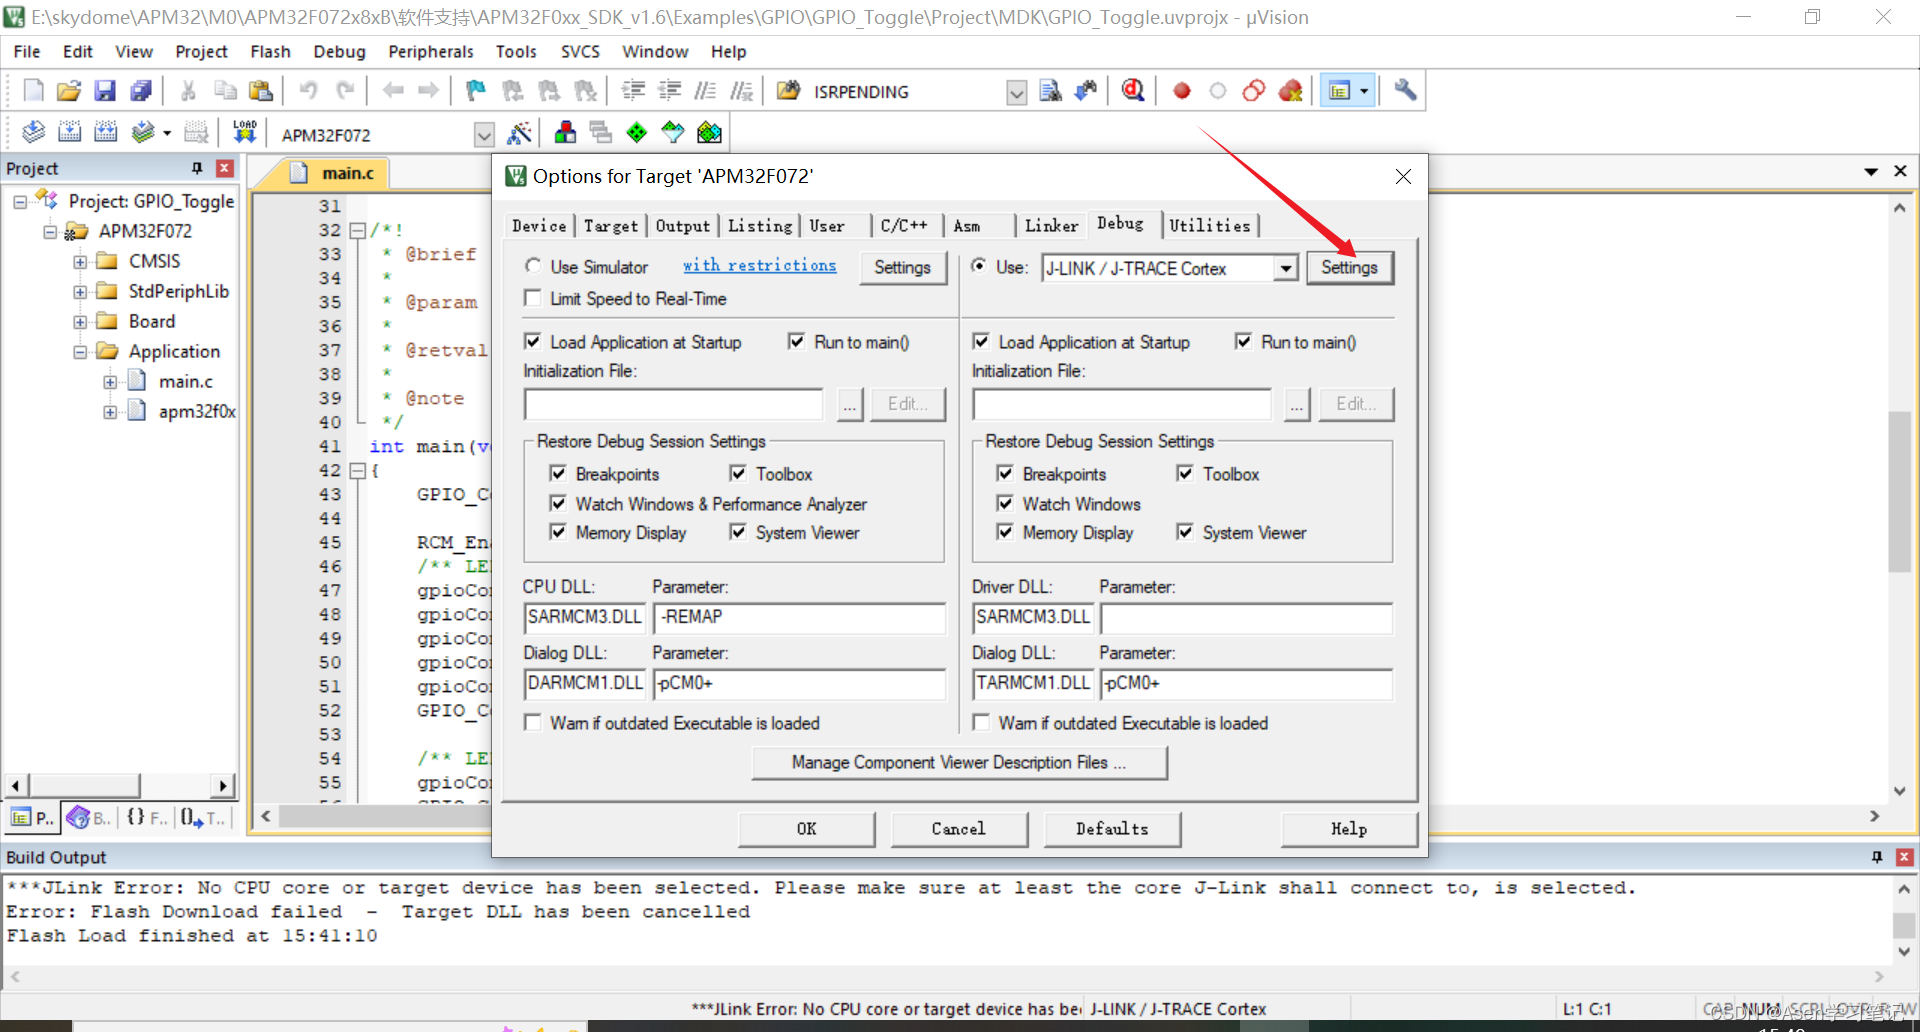Click the Translate current file icon
The image size is (1920, 1032).
(x=33, y=132)
